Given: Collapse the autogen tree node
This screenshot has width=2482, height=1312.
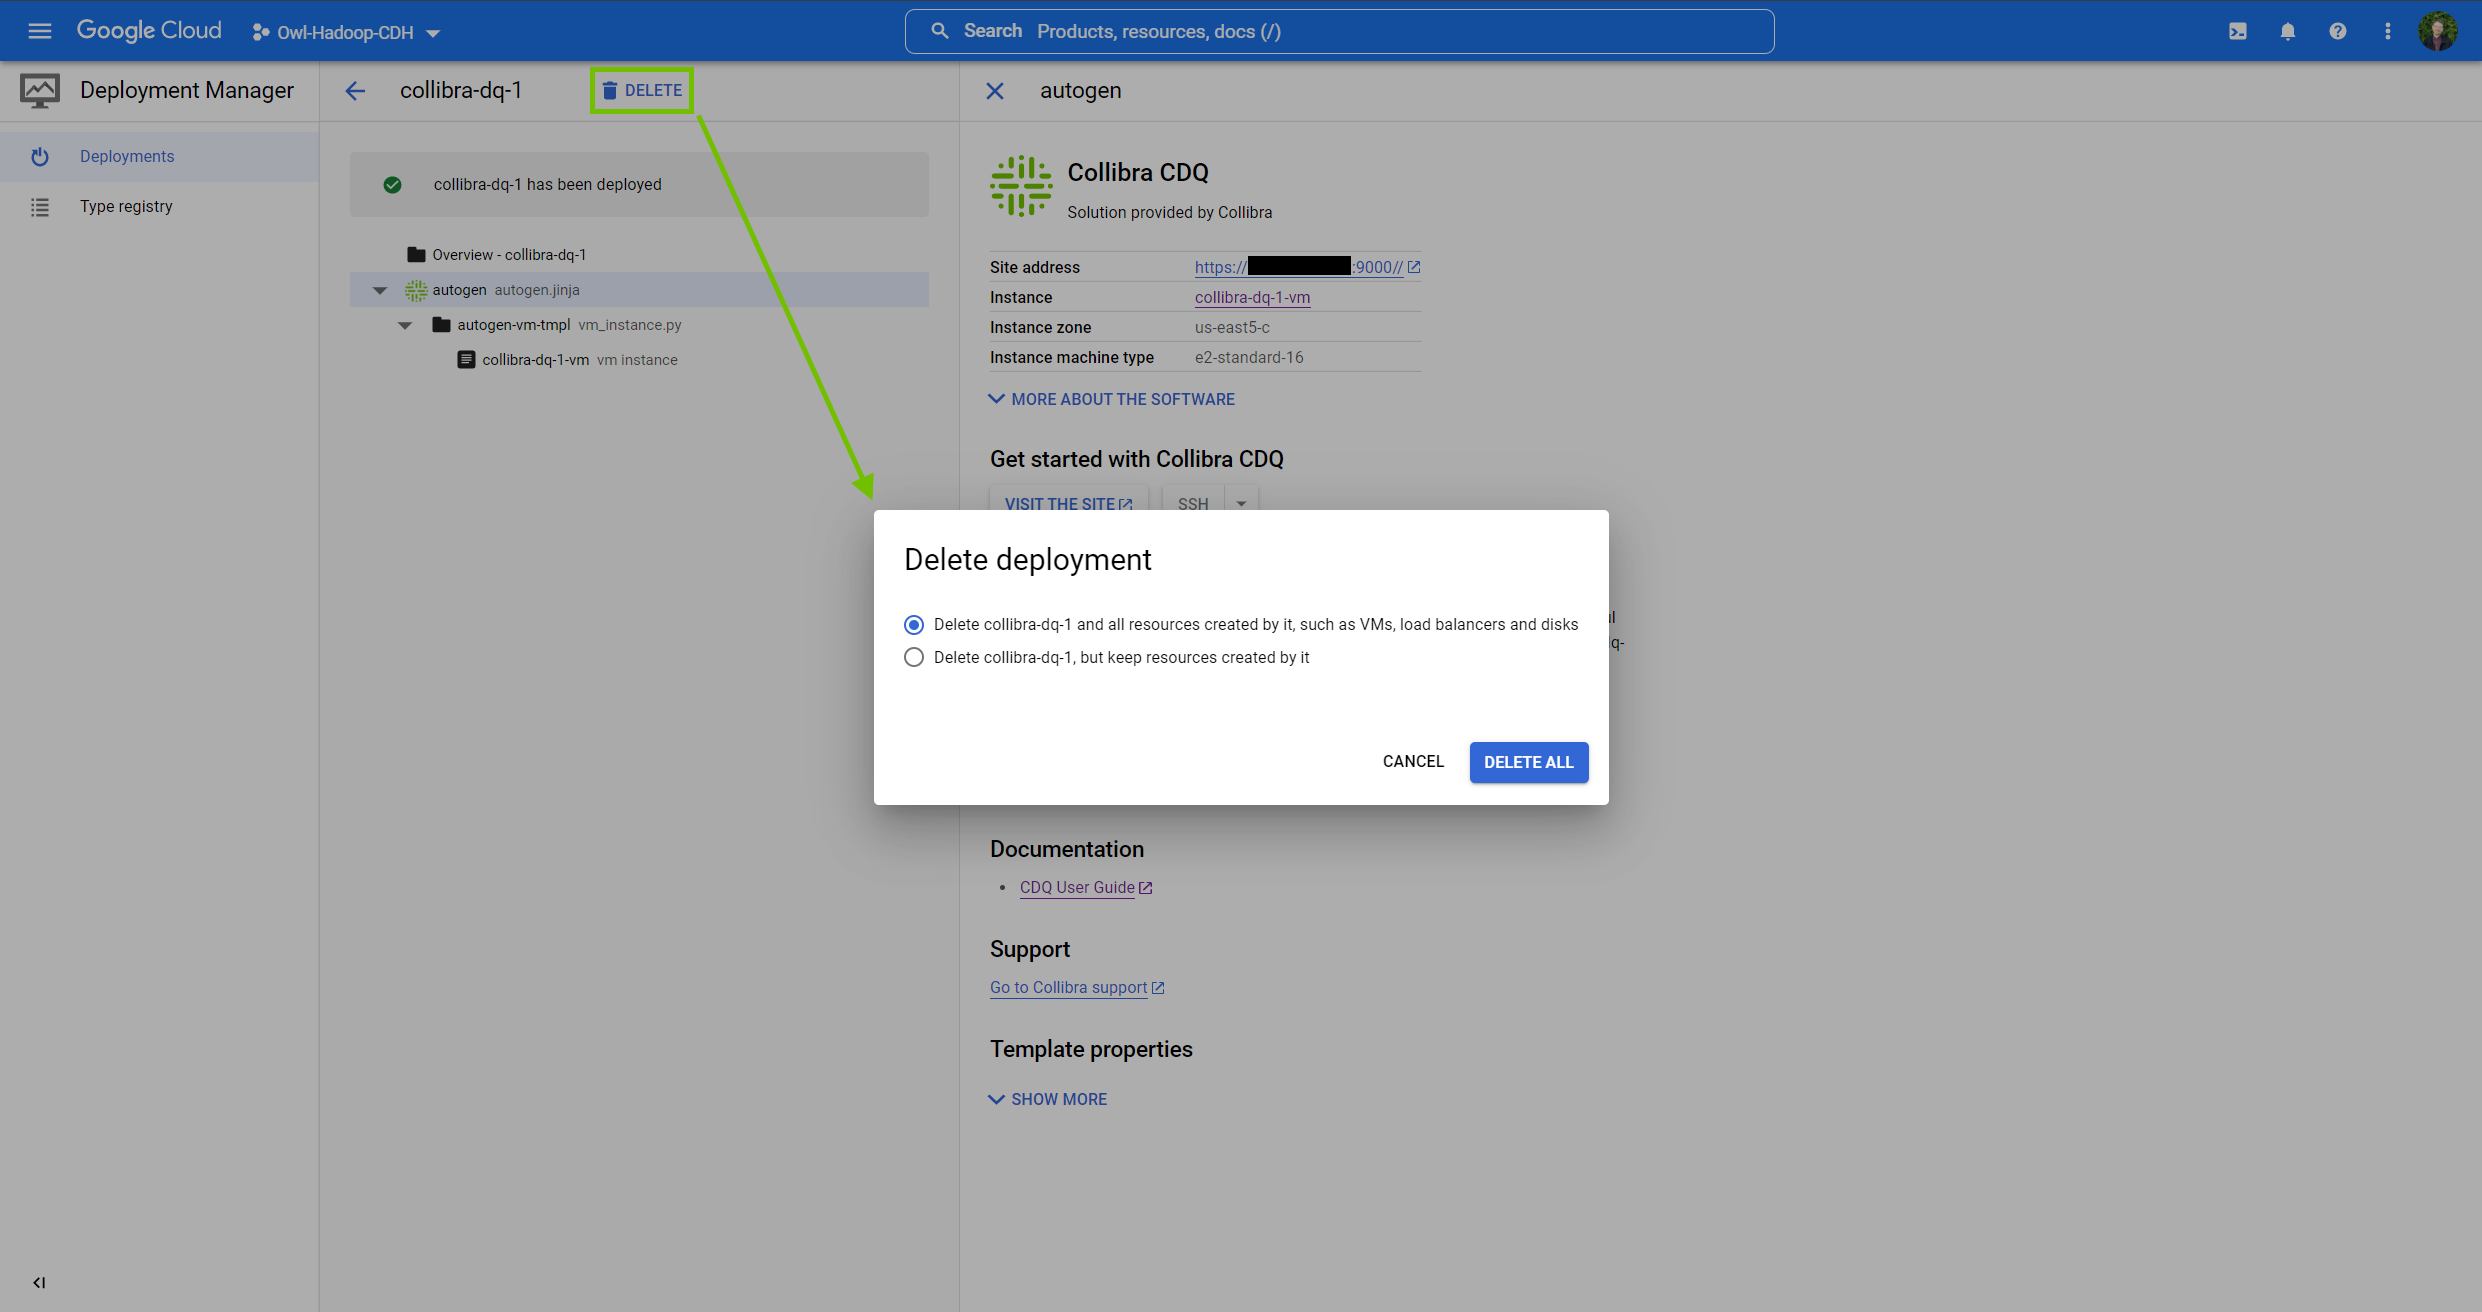Looking at the screenshot, I should click(380, 290).
